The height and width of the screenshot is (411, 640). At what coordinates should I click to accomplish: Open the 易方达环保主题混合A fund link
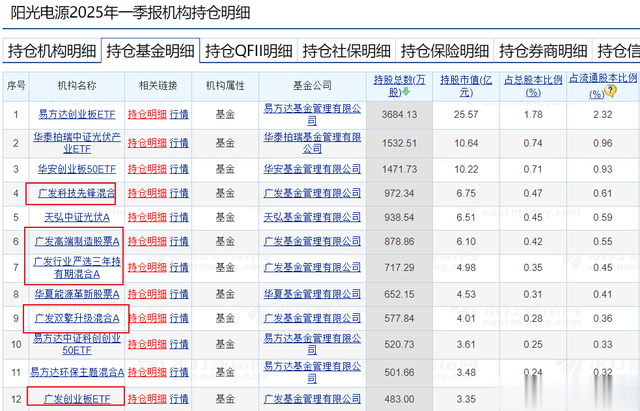(x=77, y=372)
